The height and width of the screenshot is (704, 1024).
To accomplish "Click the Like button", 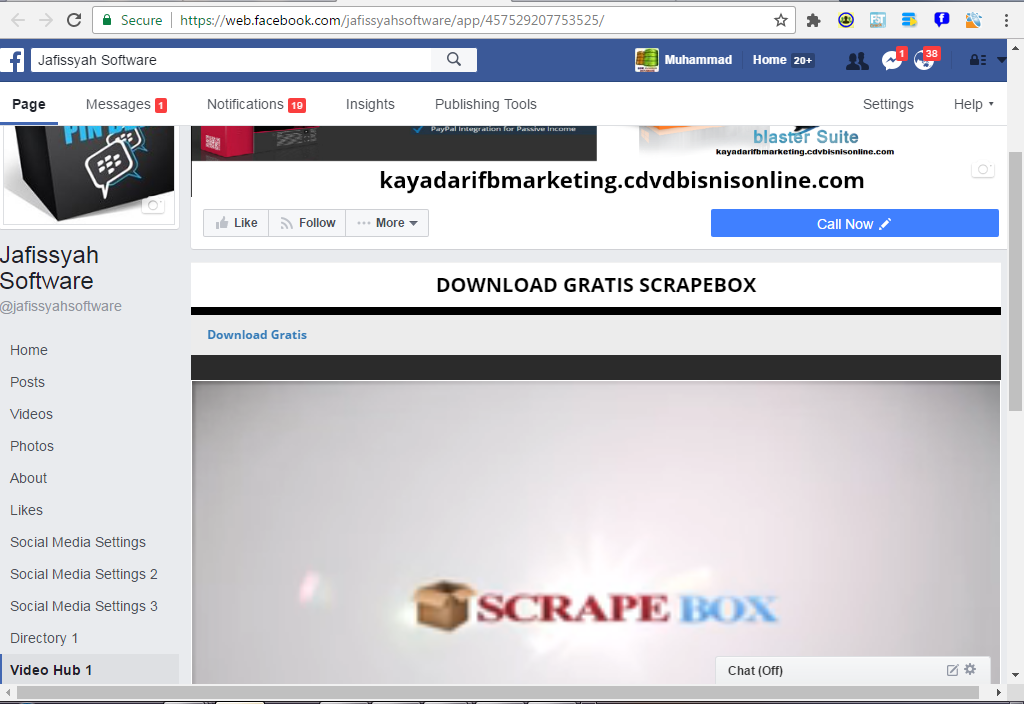I will (236, 223).
